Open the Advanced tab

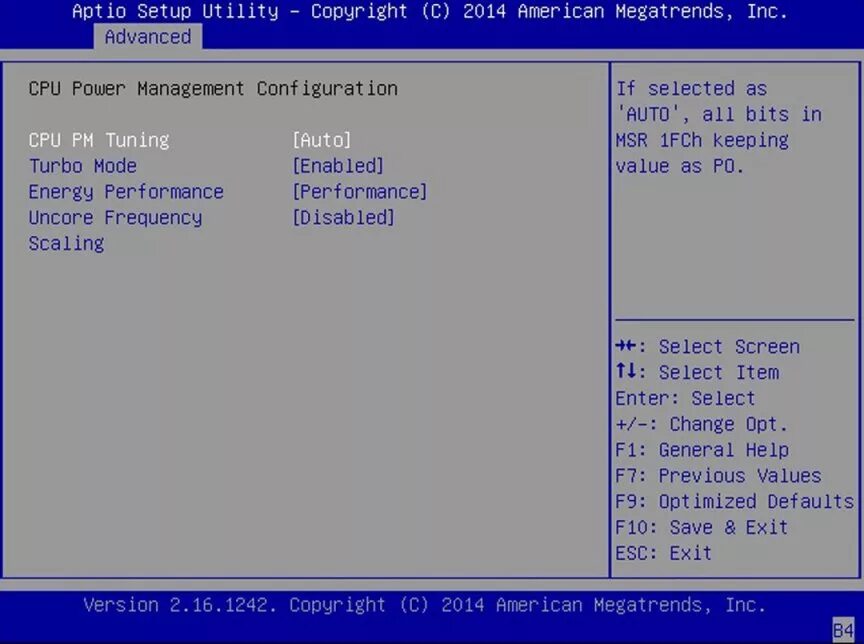[x=148, y=37]
